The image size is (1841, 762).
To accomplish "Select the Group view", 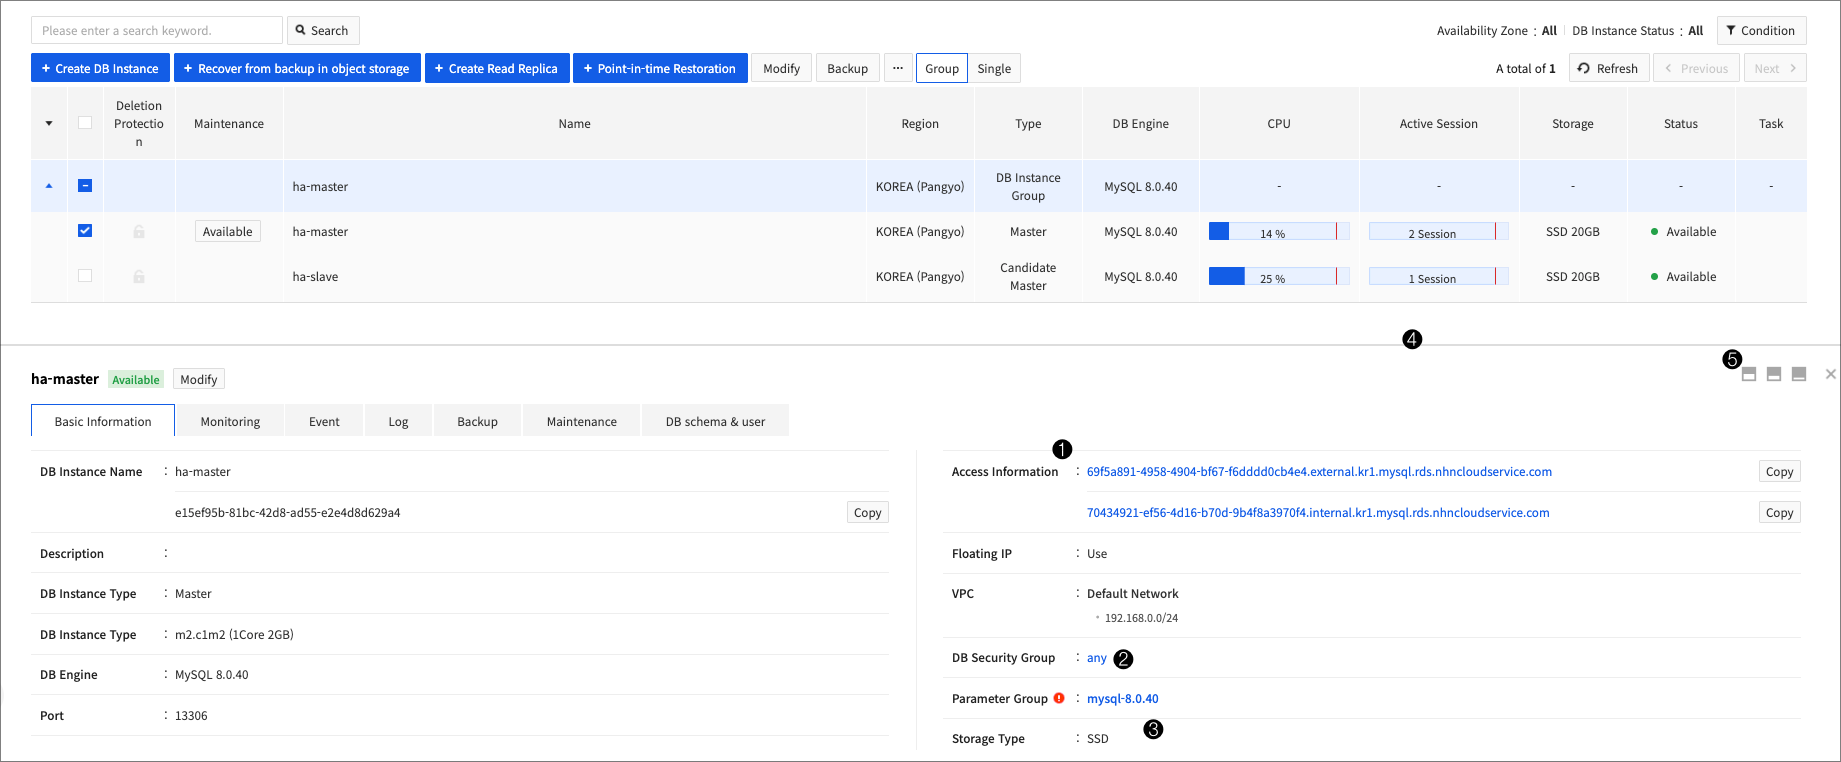I will click(941, 68).
